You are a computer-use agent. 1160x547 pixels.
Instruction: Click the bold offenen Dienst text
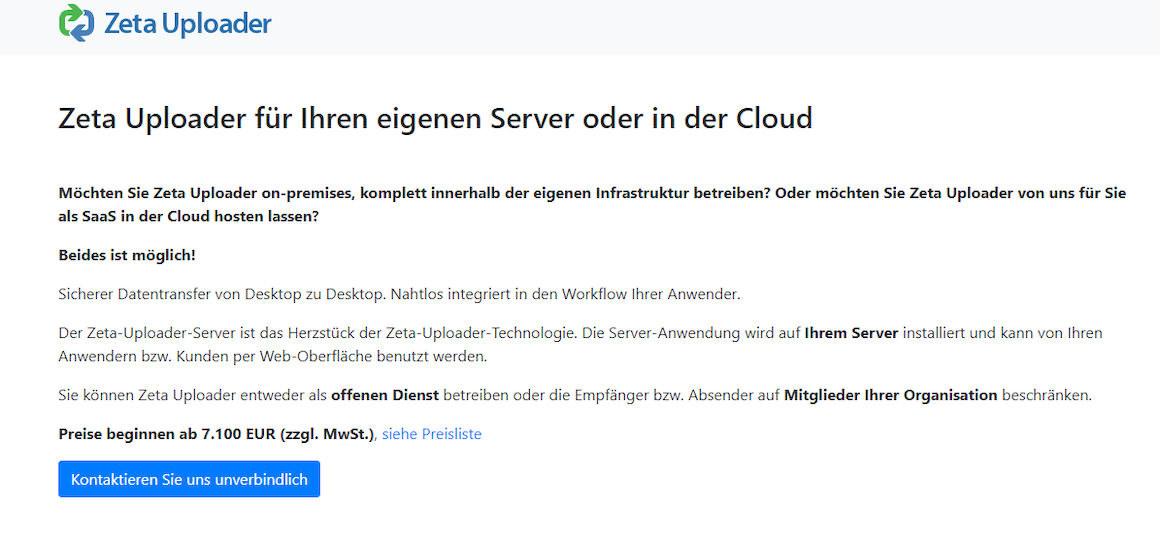coord(385,395)
